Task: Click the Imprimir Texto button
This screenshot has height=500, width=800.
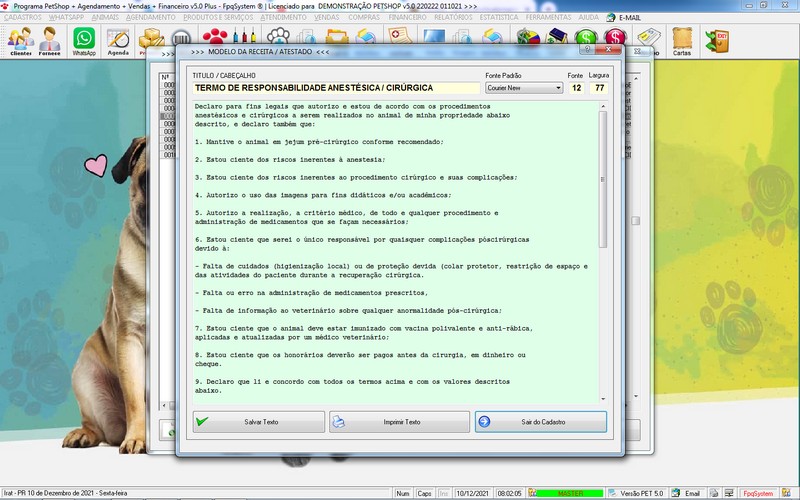Action: point(399,422)
